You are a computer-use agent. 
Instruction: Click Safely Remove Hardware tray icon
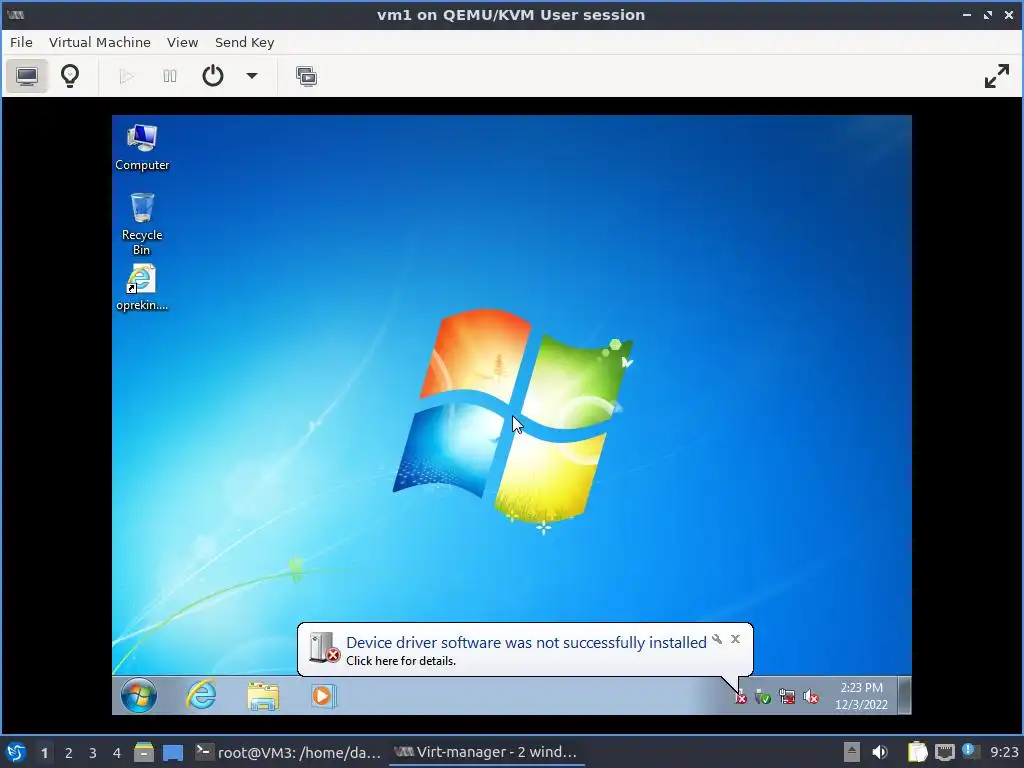762,697
